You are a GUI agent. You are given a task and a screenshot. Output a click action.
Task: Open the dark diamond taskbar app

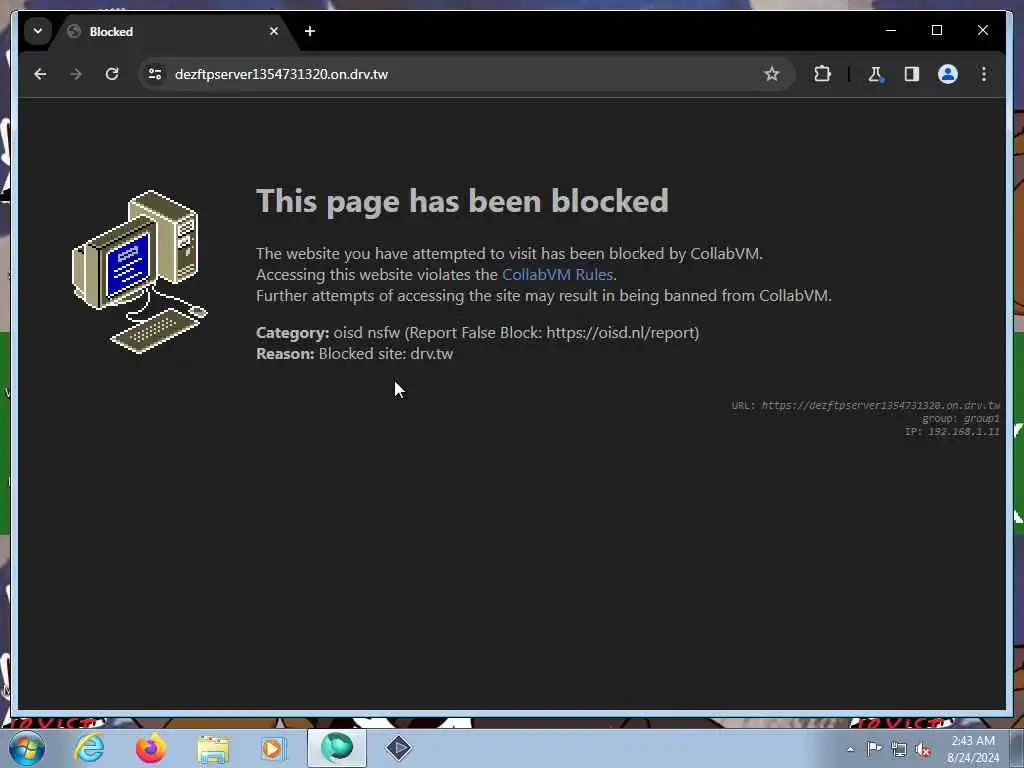[398, 748]
